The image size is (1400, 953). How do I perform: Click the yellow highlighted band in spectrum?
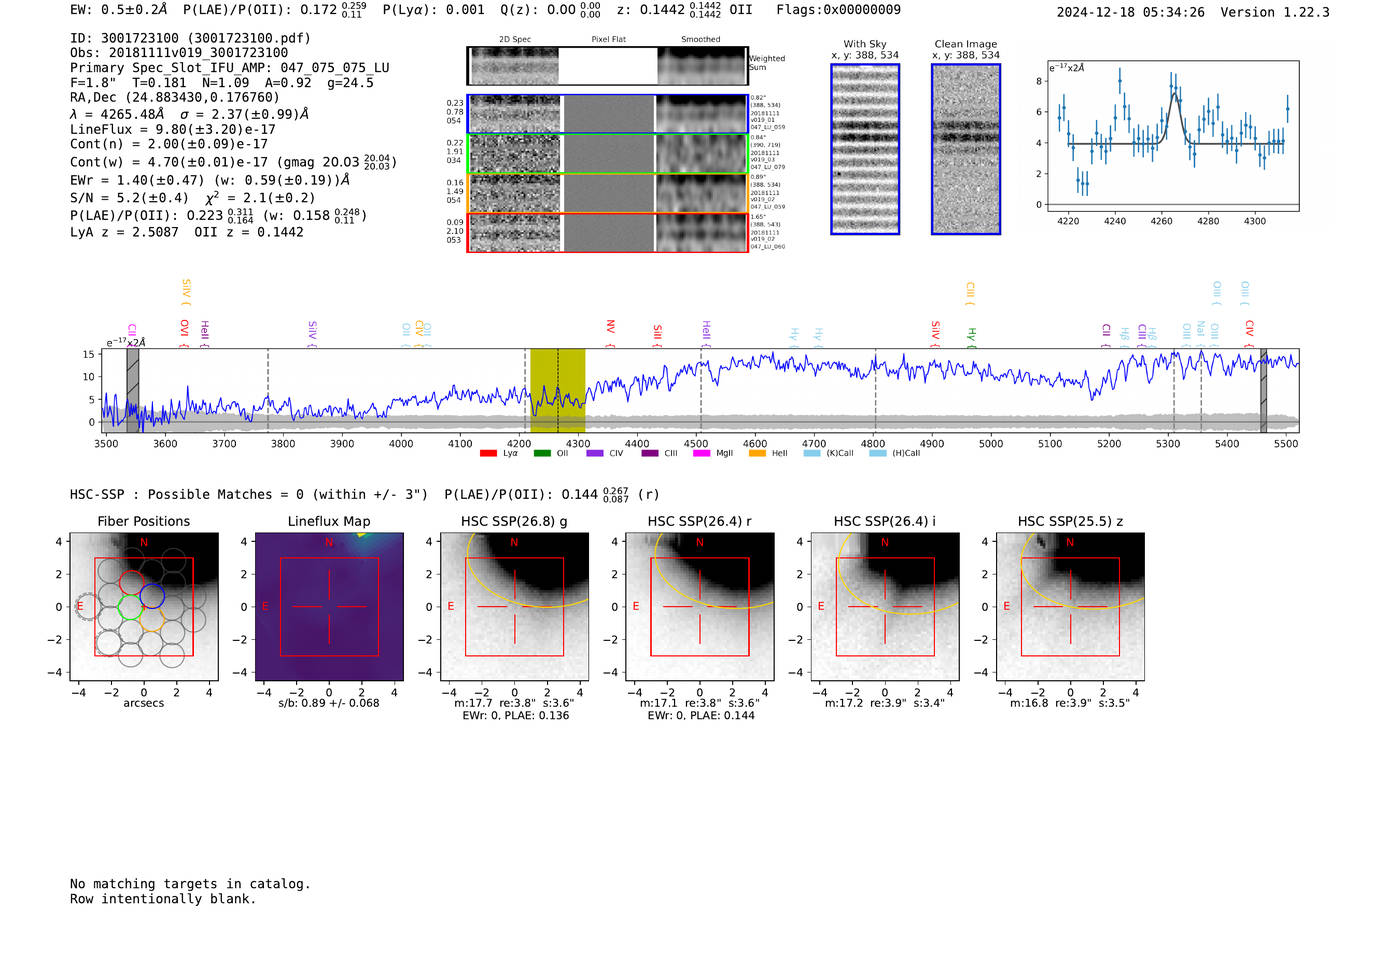point(557,391)
